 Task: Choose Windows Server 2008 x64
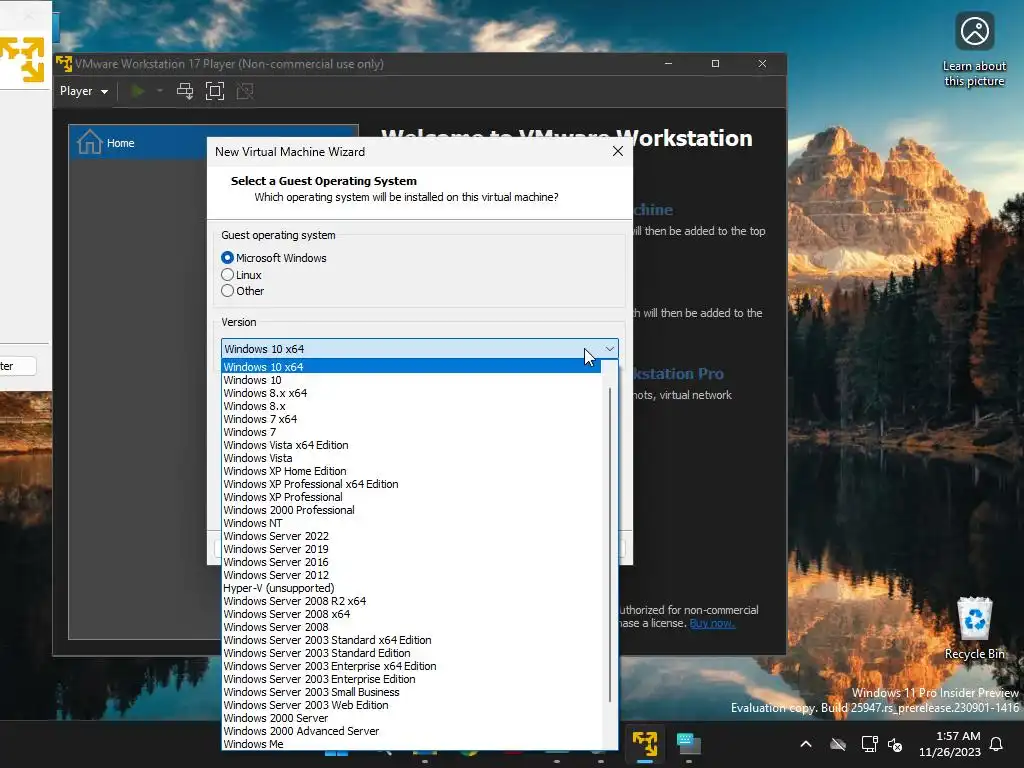tap(411, 614)
